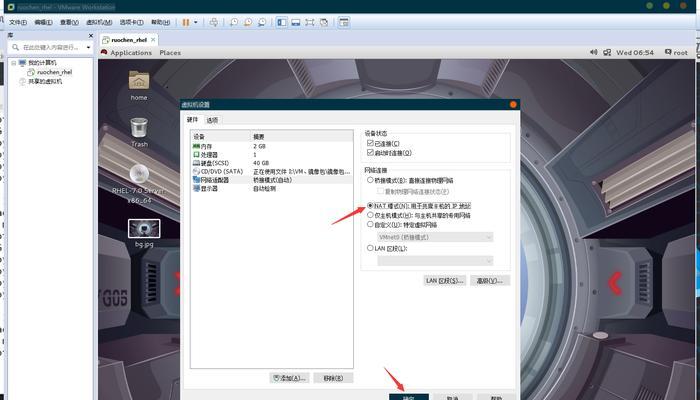This screenshot has width=700, height=400.
Task: Open the 虚拟机(M) menu
Action: [99, 22]
